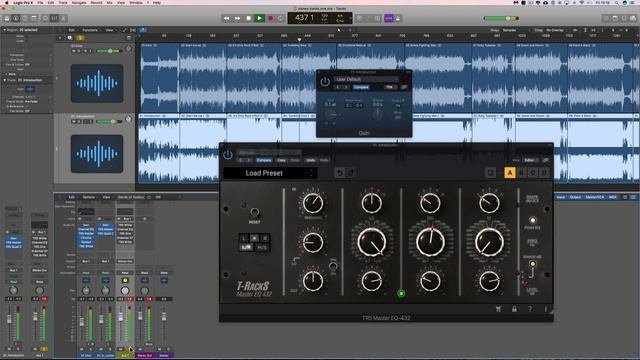Click the large frequency knob of the middle EQ band
The width and height of the screenshot is (640, 360).
tap(430, 242)
